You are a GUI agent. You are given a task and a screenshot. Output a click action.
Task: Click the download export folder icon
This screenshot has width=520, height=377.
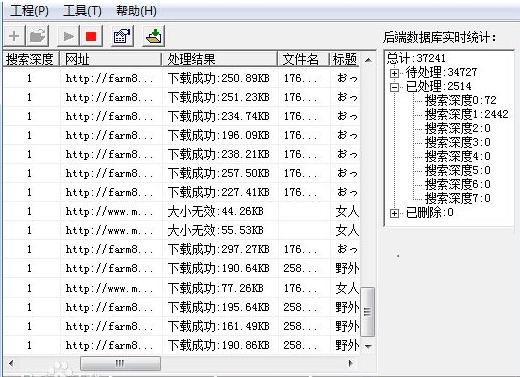tap(154, 36)
